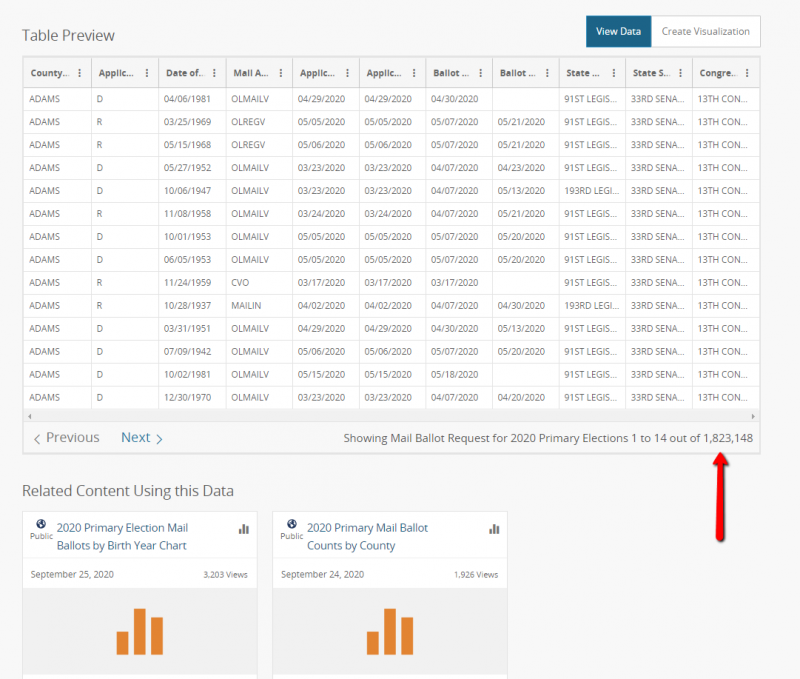This screenshot has height=679, width=800.
Task: Click the Create Visualization button
Action: coord(706,32)
